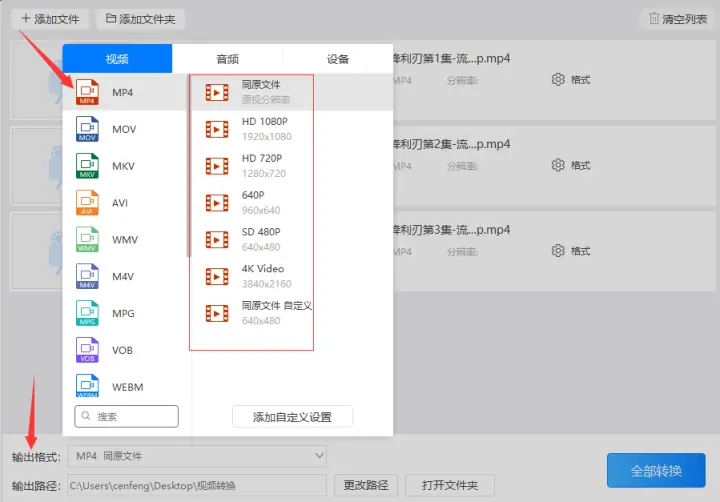Open 格式 gear for 第3集 file
This screenshot has width=720, height=502.
pyautogui.click(x=558, y=251)
